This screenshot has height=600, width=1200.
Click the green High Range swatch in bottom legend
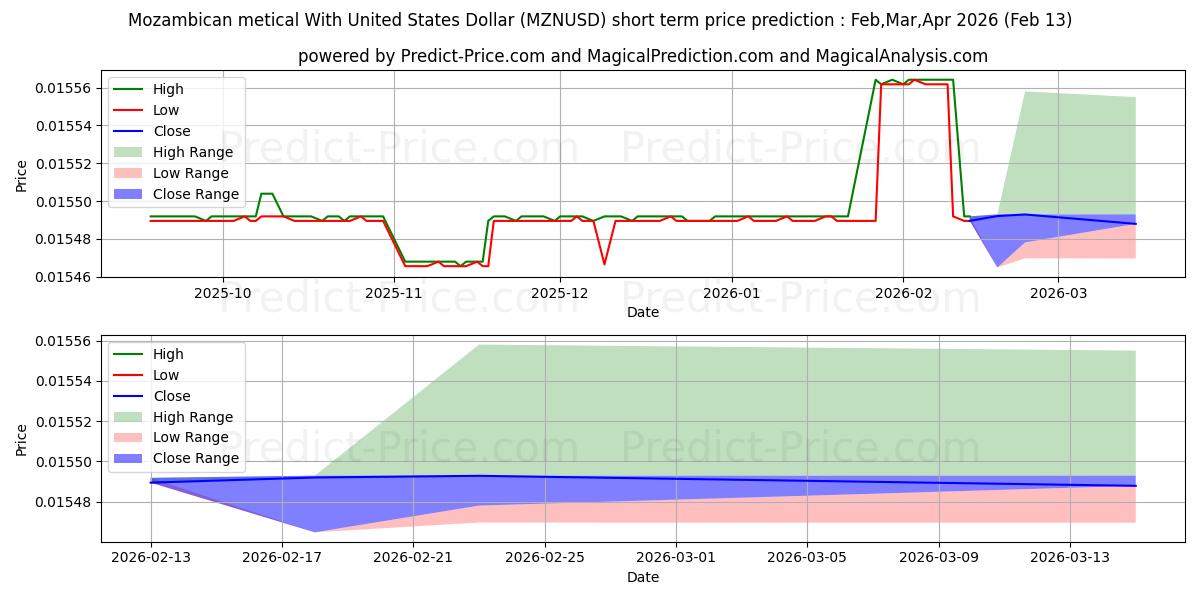click(130, 418)
